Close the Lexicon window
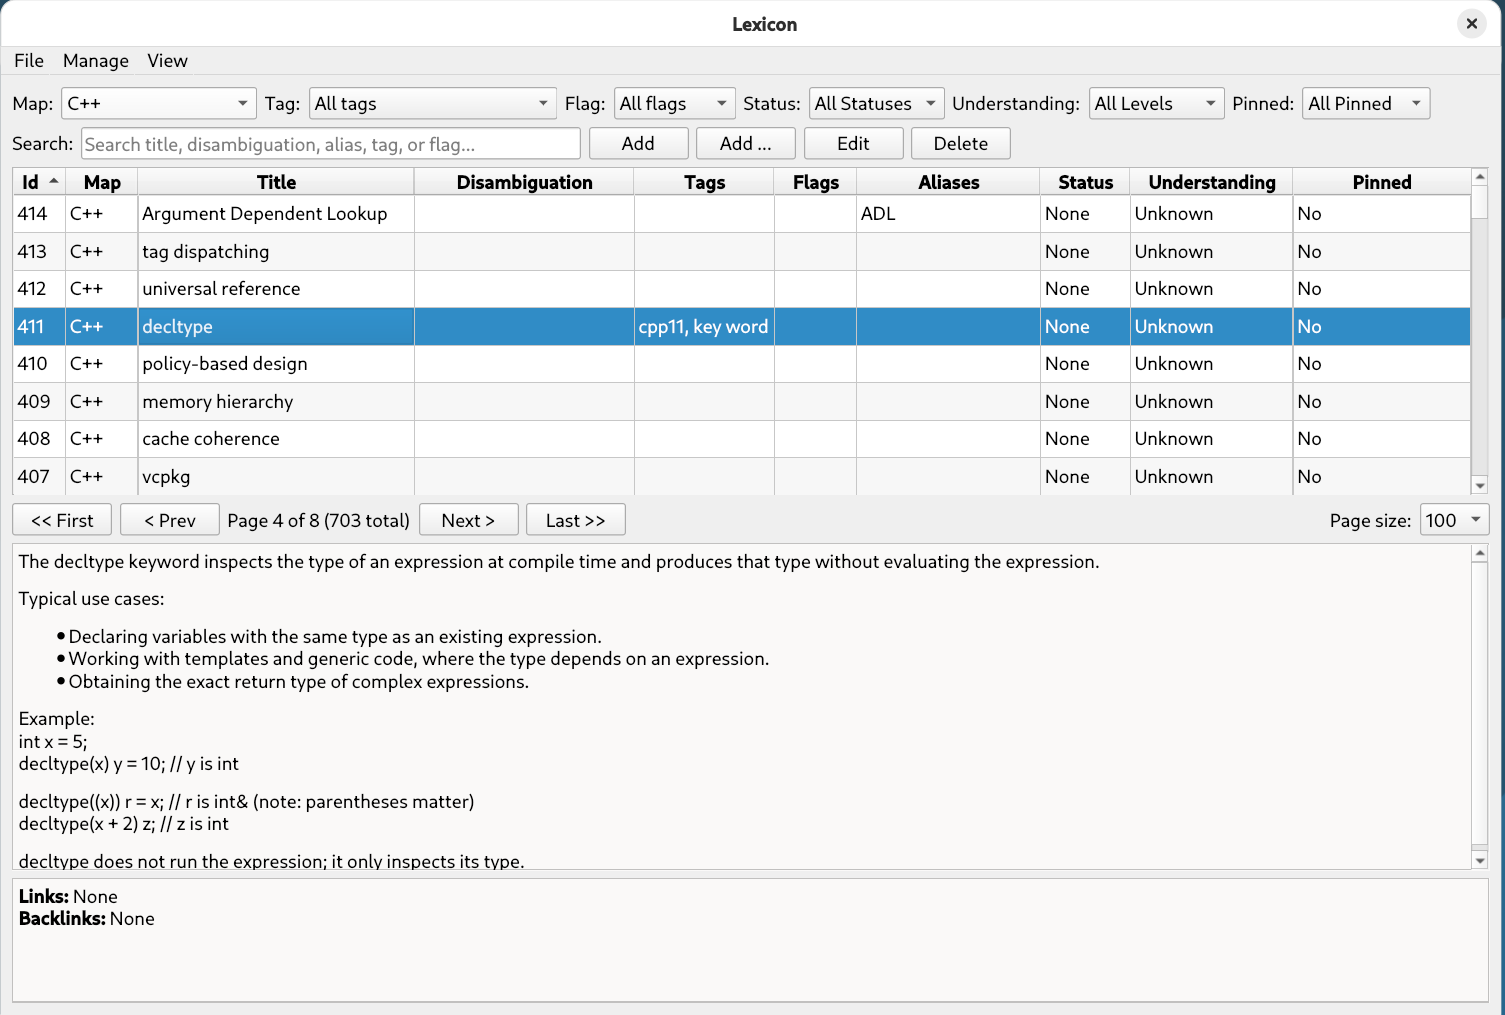The height and width of the screenshot is (1015, 1505). 1472,23
